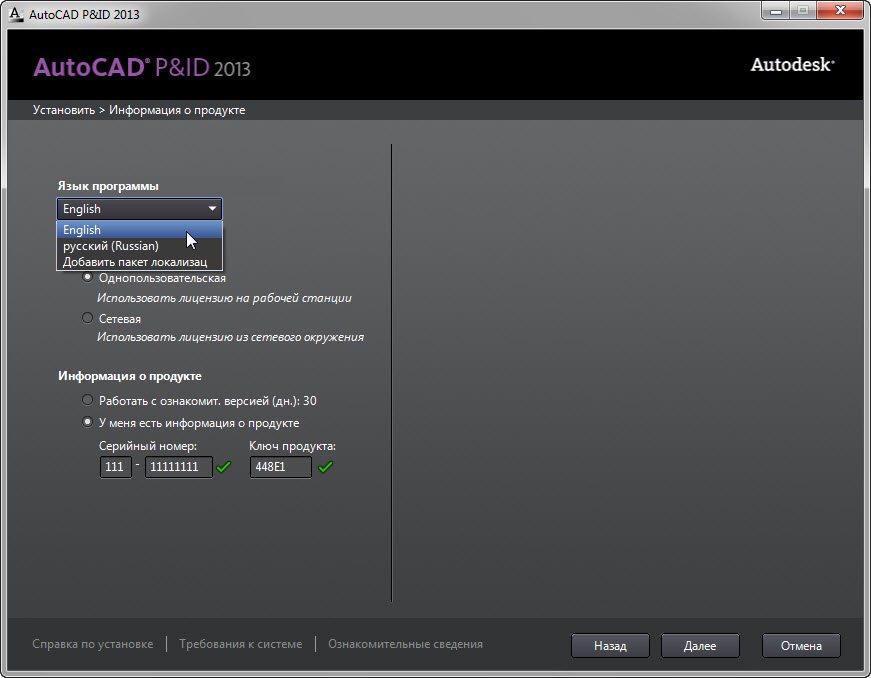Screen dimensions: 871x678
Task: Click the 'Информация о продукте' breadcrumb item
Action: [175, 109]
